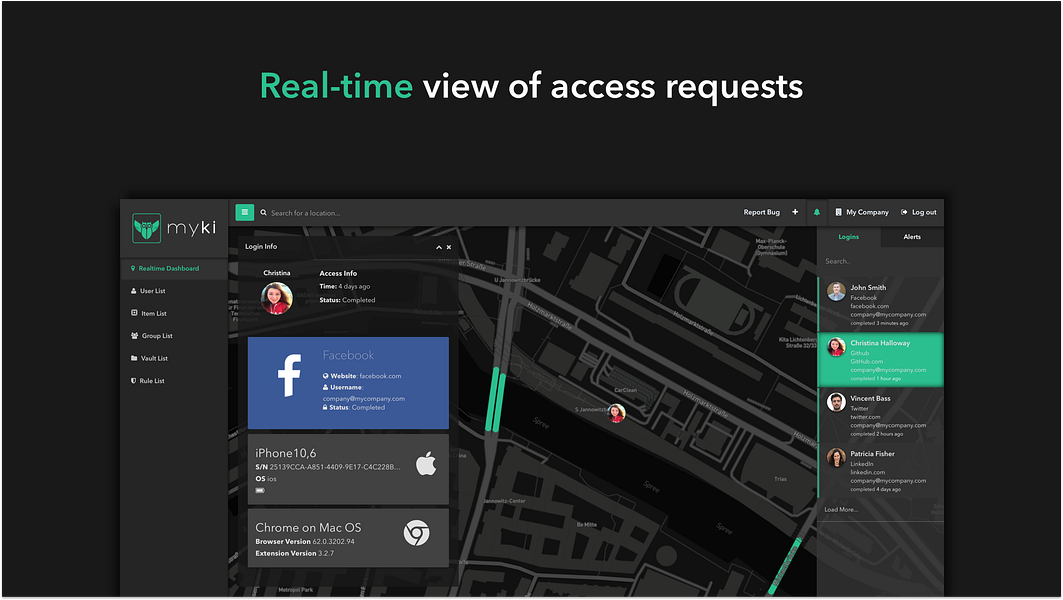Screen dimensions: 1063x600
Task: Open the Vault List folder icon
Action: [133, 358]
